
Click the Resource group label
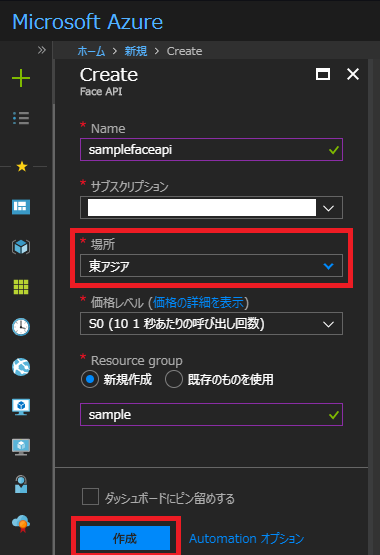click(137, 361)
